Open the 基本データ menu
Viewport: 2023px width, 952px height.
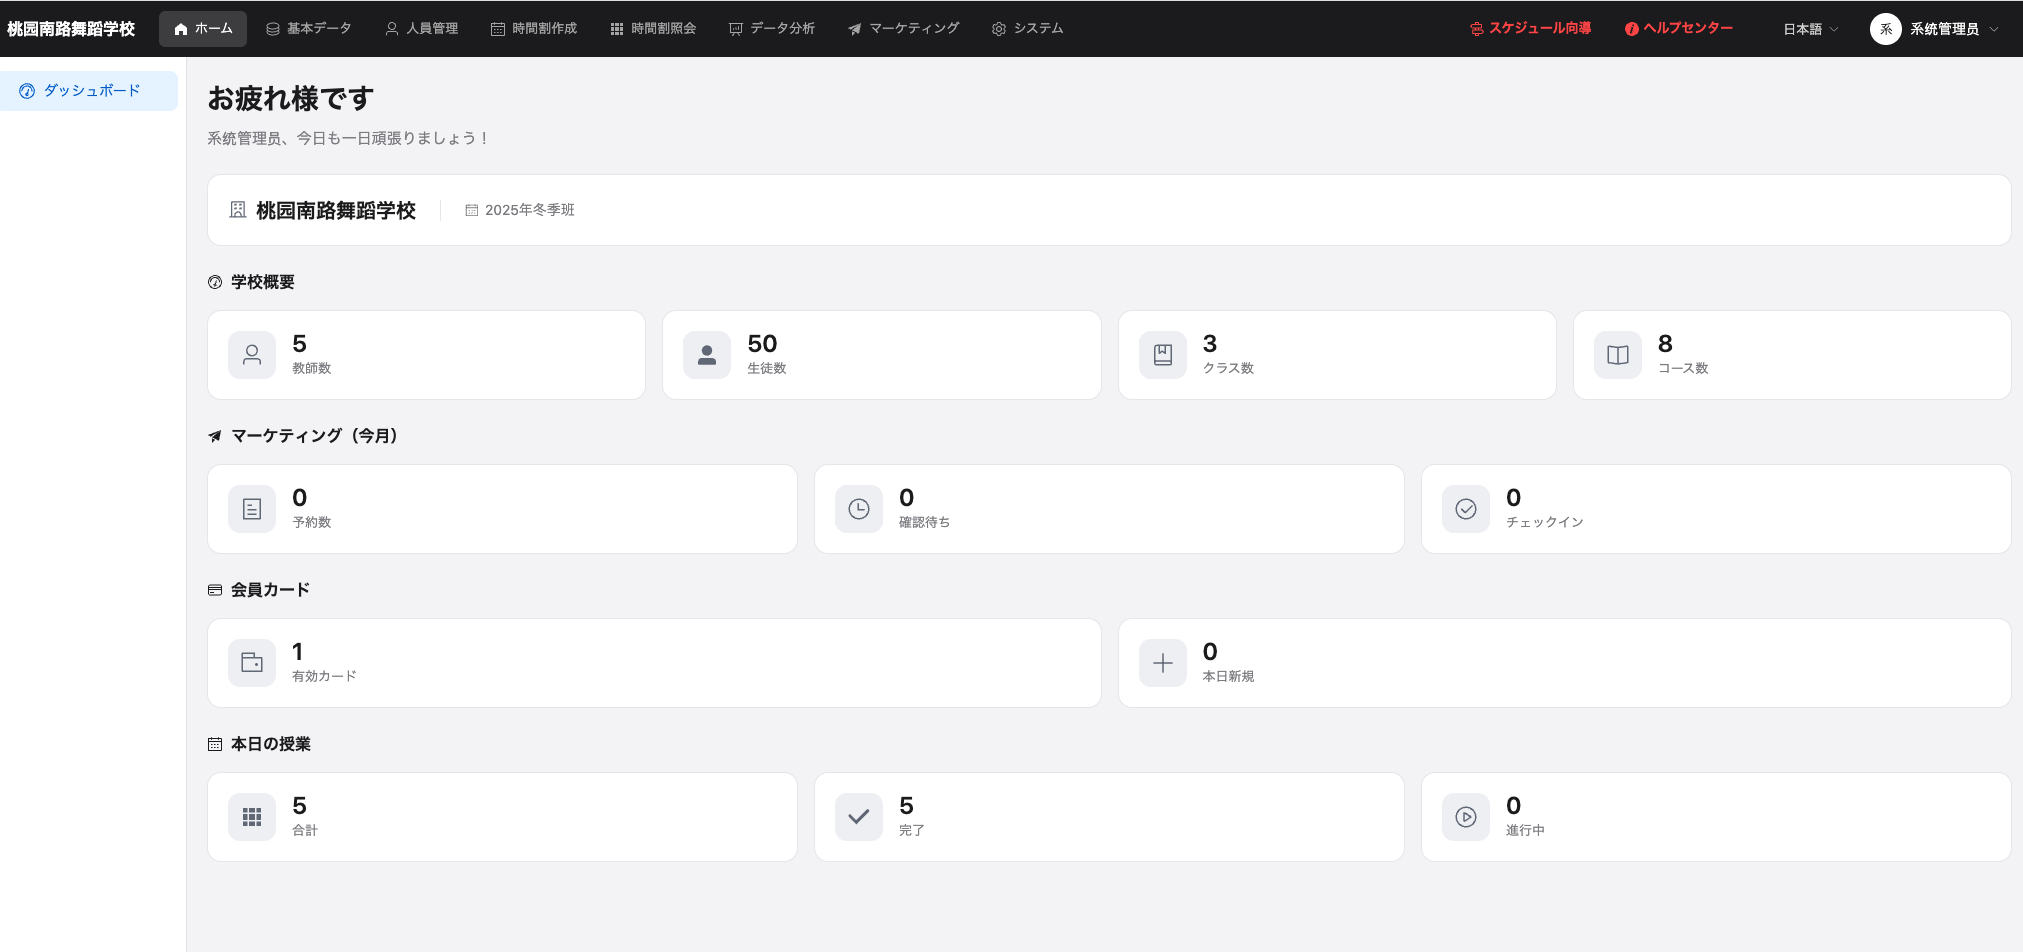[308, 29]
